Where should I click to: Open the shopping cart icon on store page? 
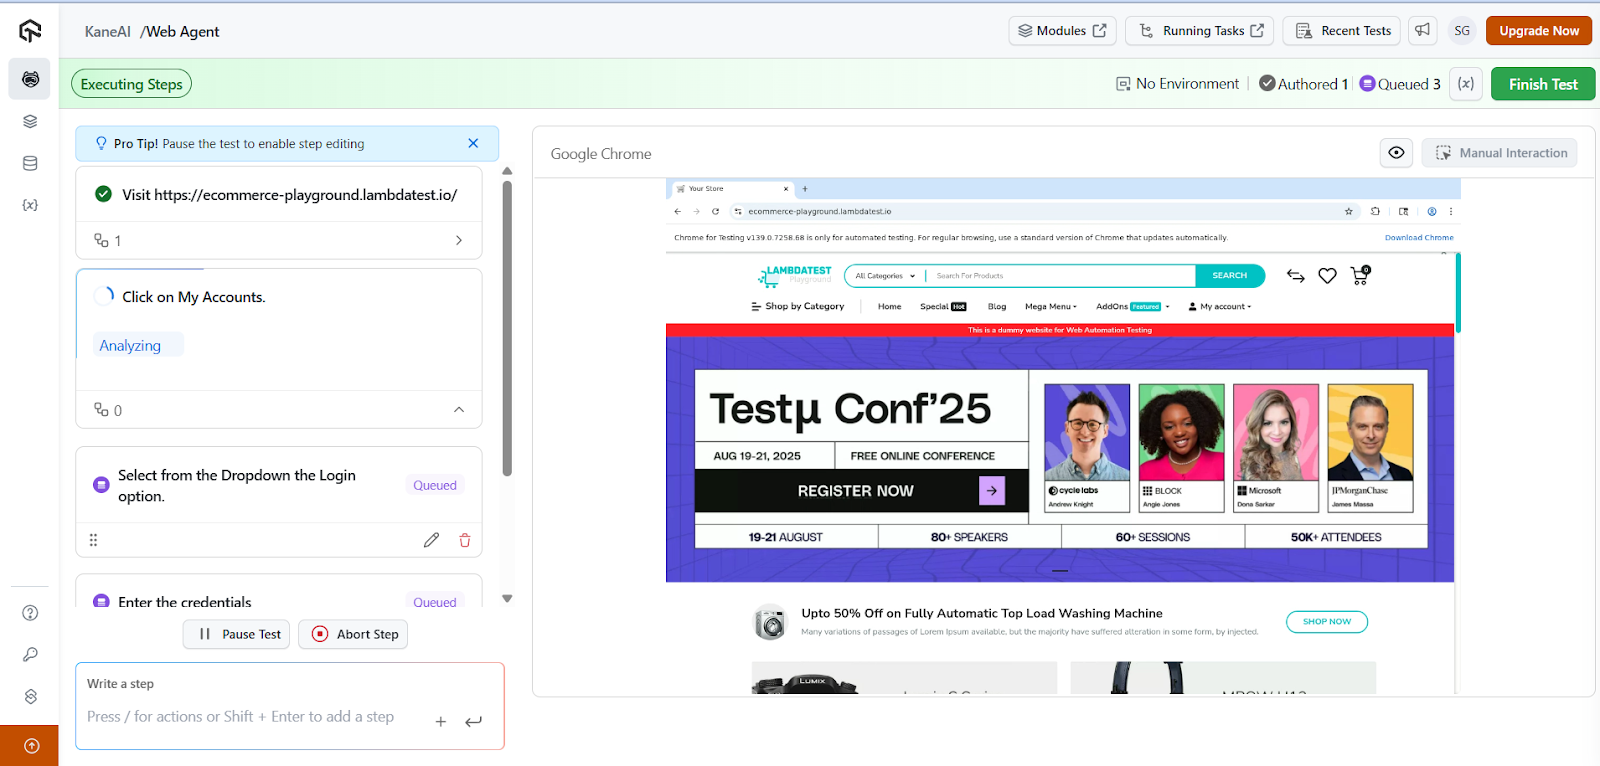coord(1360,276)
